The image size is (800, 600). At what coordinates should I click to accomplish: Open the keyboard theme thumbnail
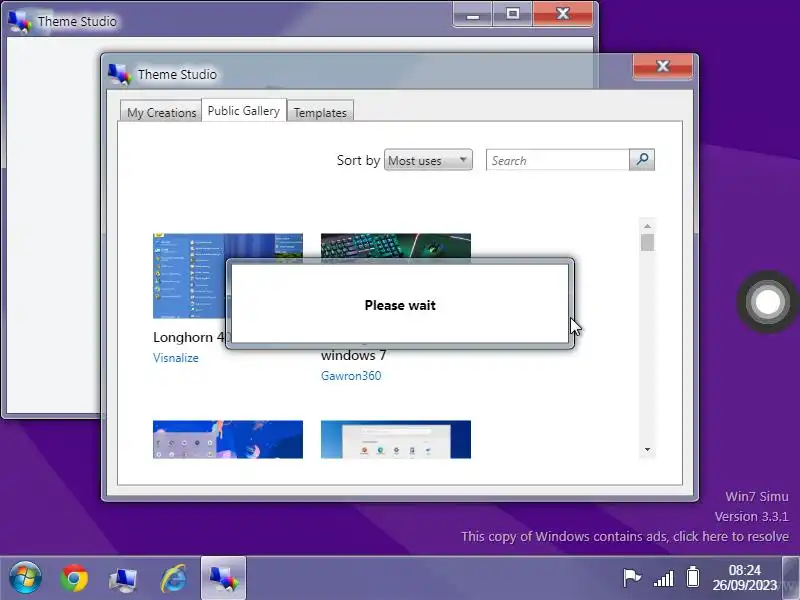395,246
